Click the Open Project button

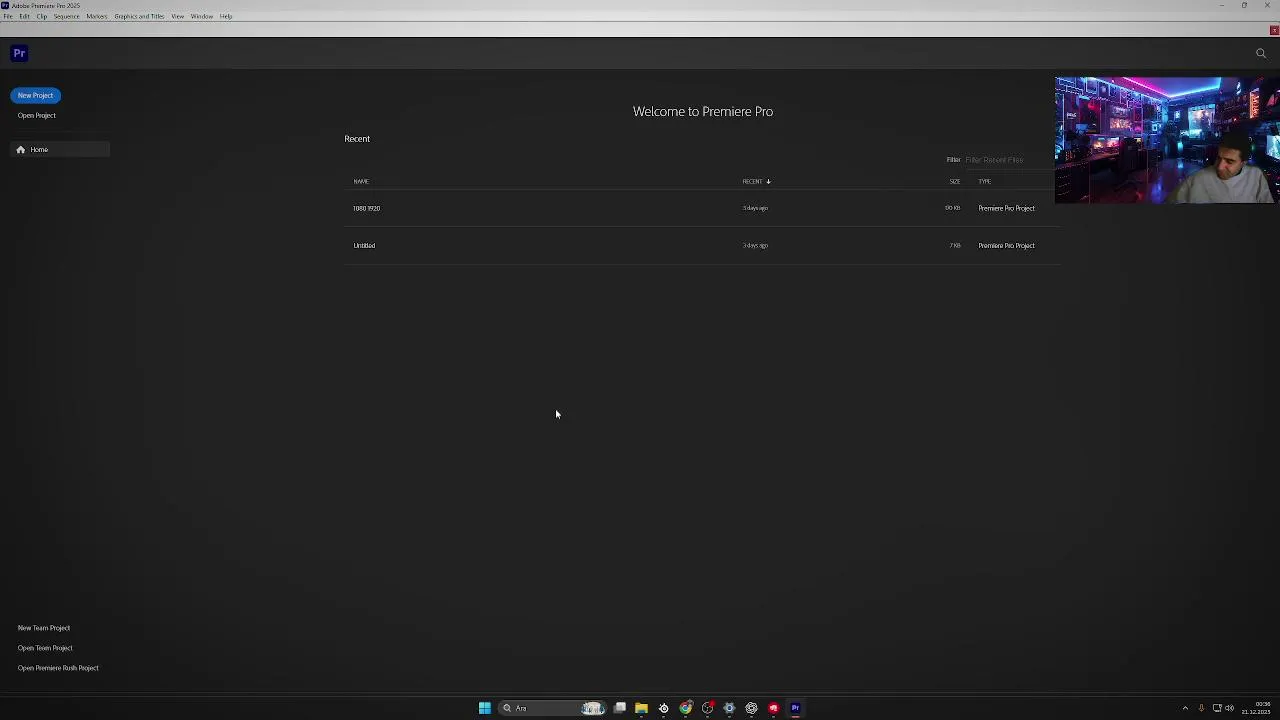37,115
